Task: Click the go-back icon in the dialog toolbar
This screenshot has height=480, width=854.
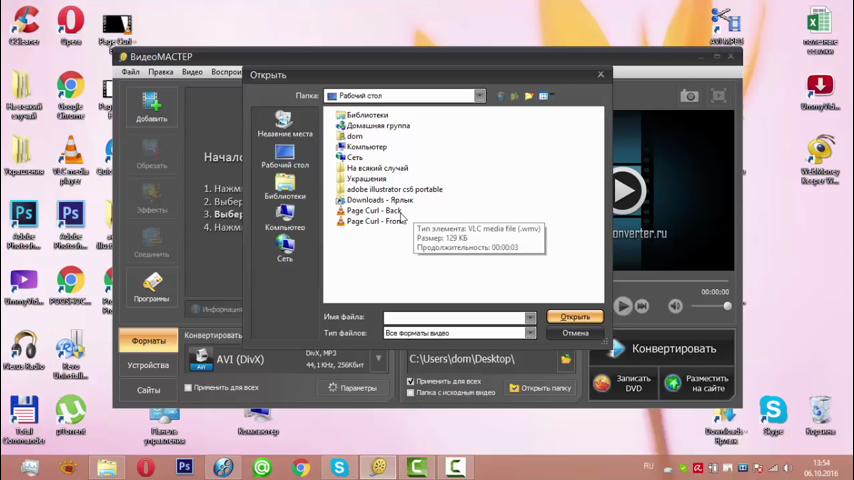Action: click(501, 96)
